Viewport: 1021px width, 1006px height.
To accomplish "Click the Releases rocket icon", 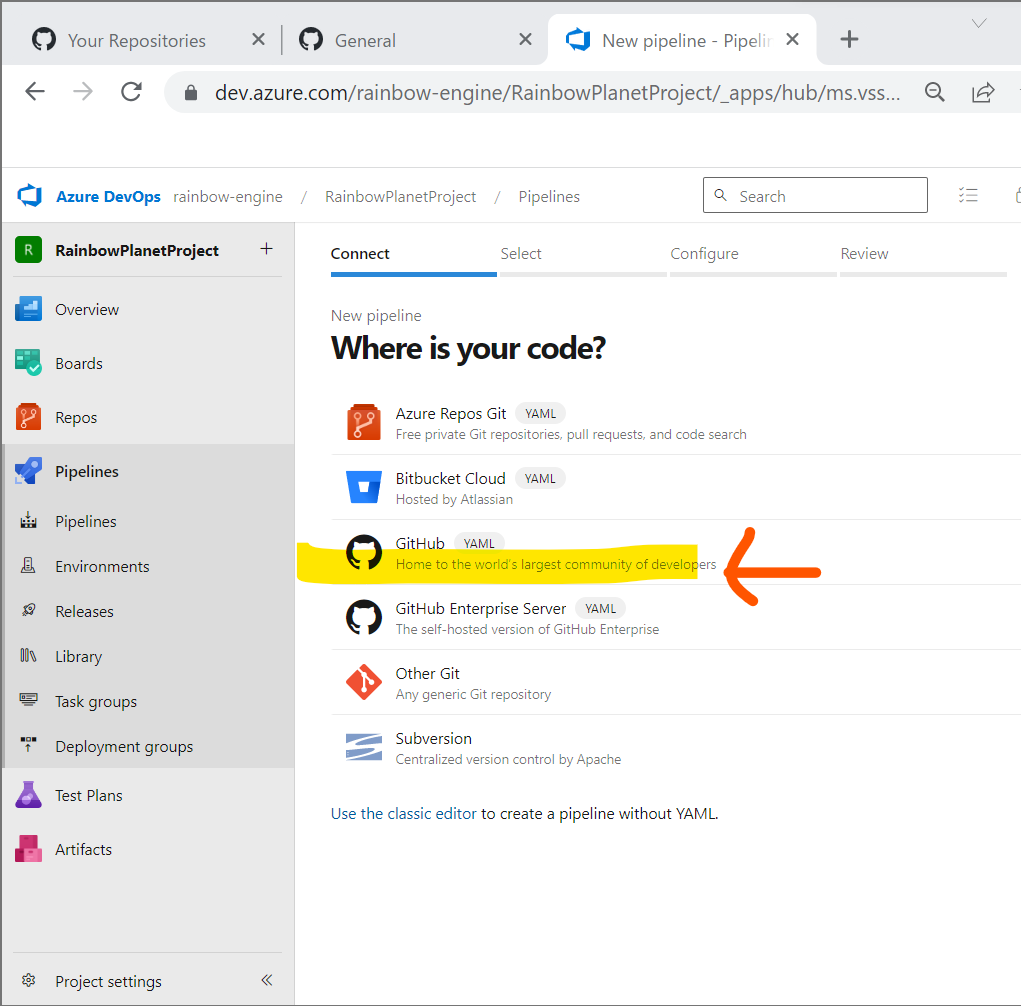I will pos(29,611).
